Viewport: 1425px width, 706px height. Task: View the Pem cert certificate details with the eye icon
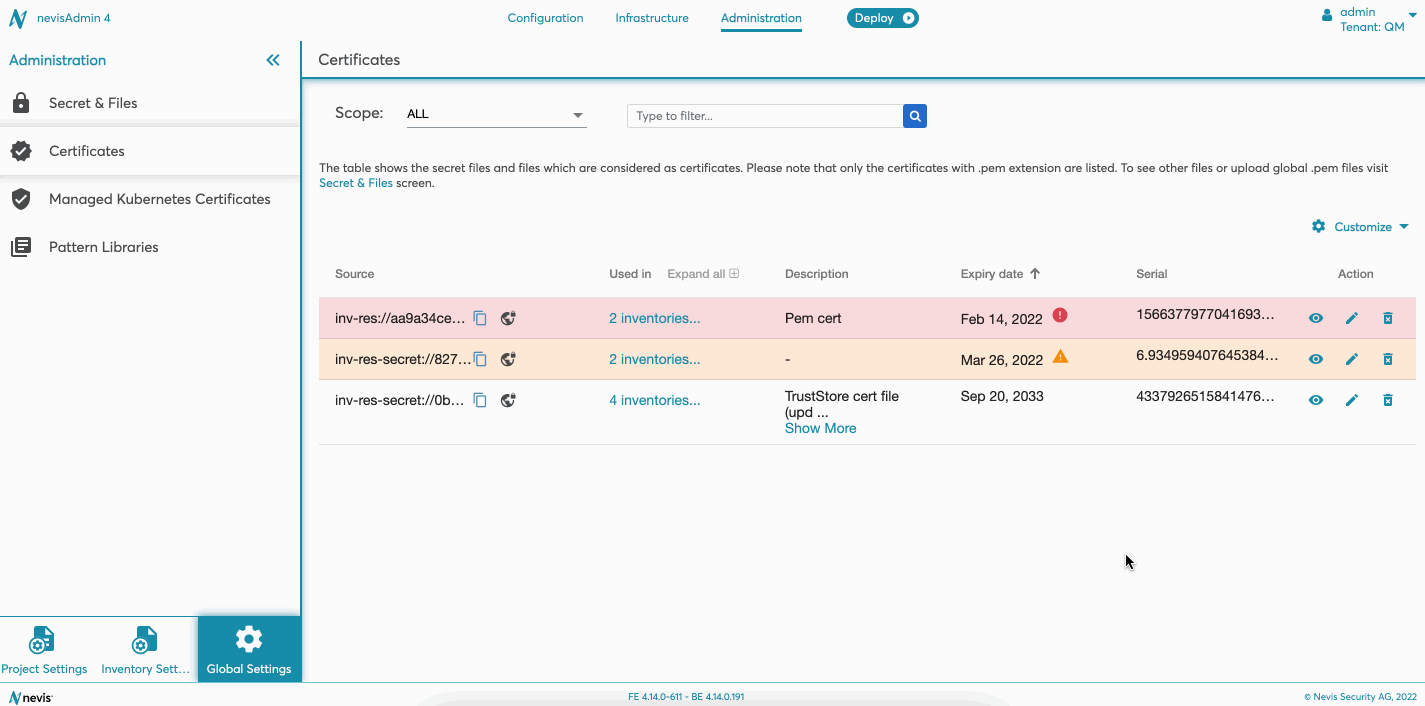tap(1316, 318)
